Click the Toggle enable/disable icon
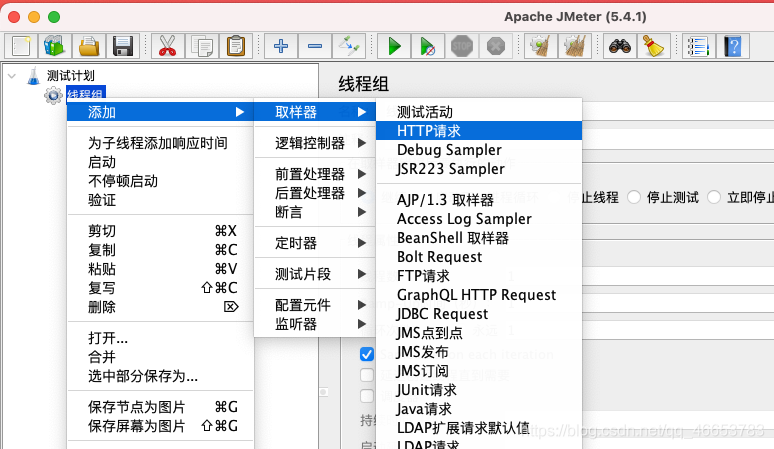The height and width of the screenshot is (449, 774). tap(348, 46)
